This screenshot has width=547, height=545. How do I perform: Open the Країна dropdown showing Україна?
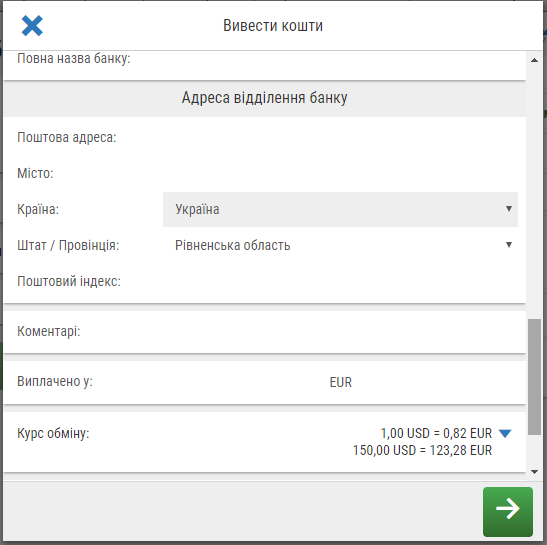[340, 209]
